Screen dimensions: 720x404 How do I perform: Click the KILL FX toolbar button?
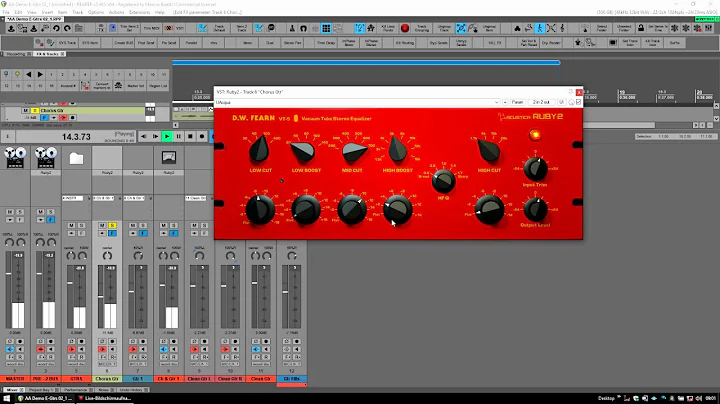point(495,43)
